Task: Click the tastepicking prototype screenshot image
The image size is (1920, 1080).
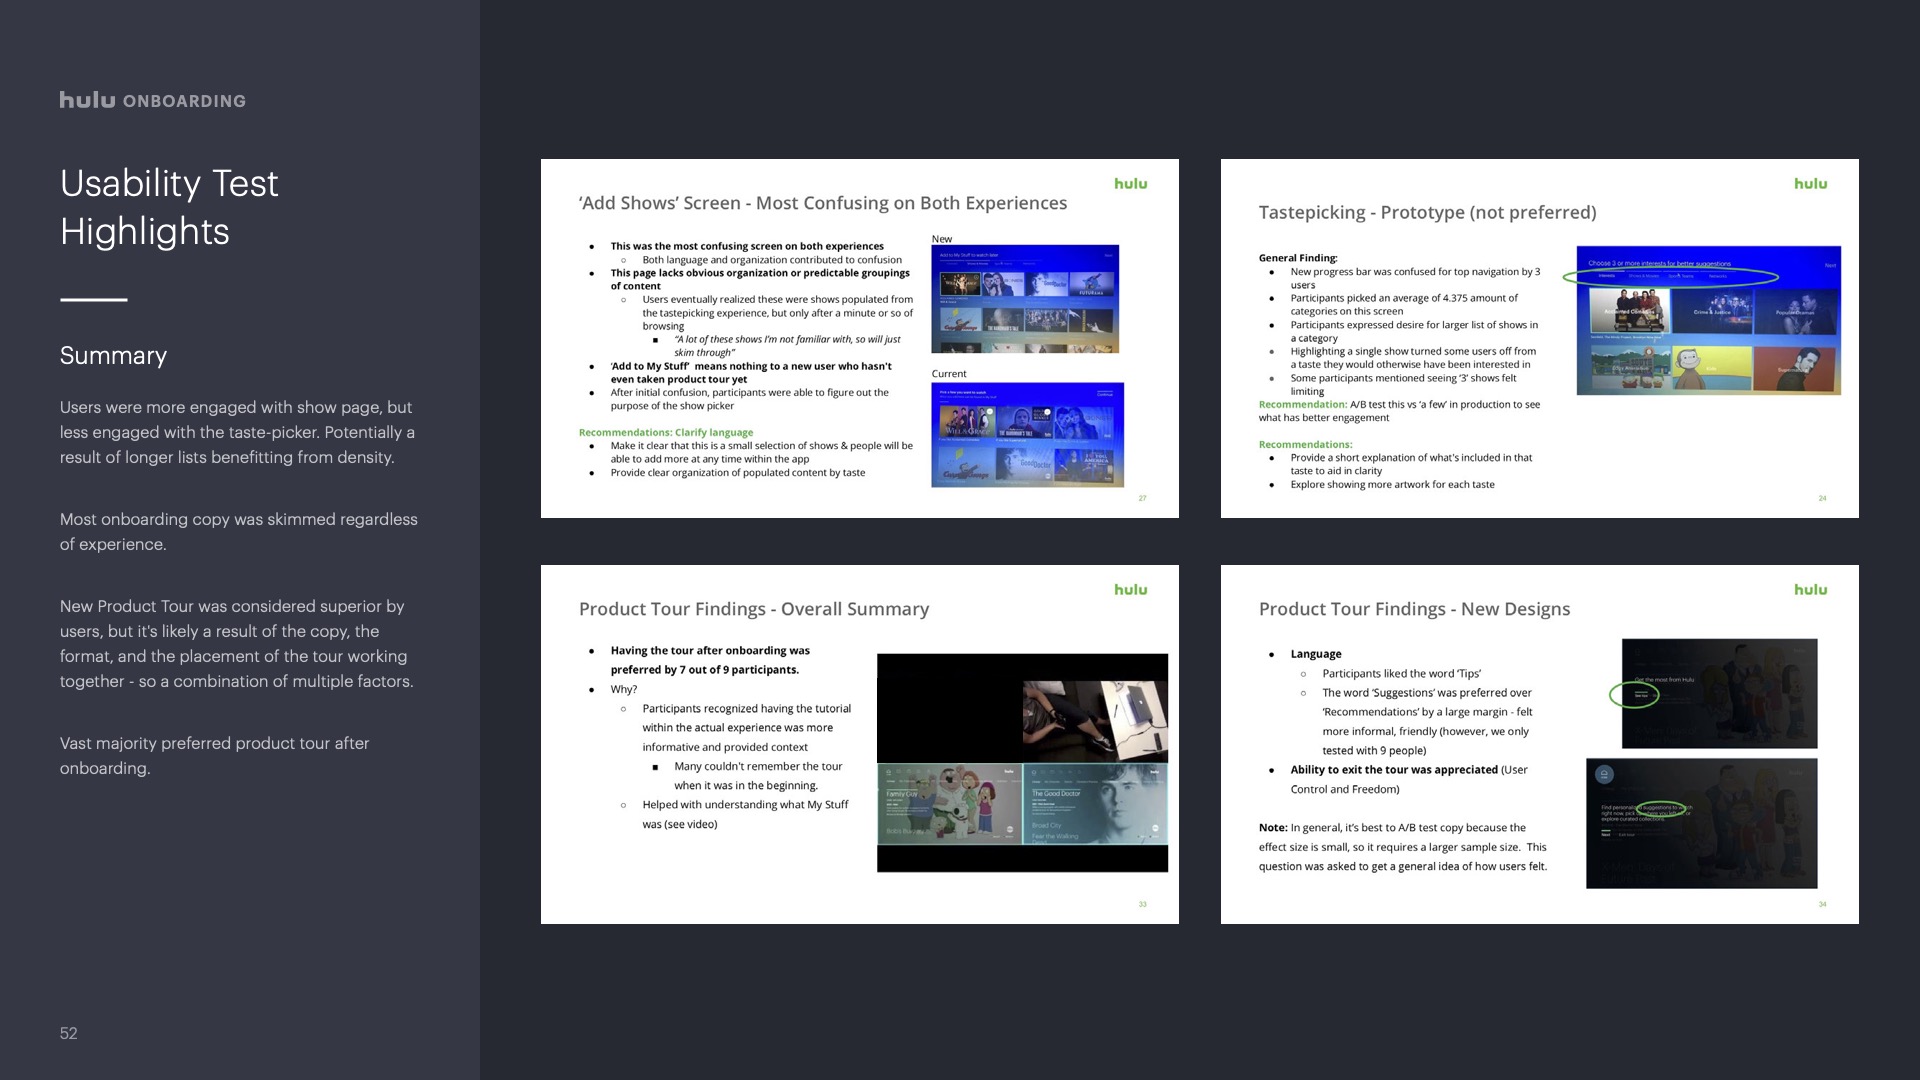Action: 1708,320
